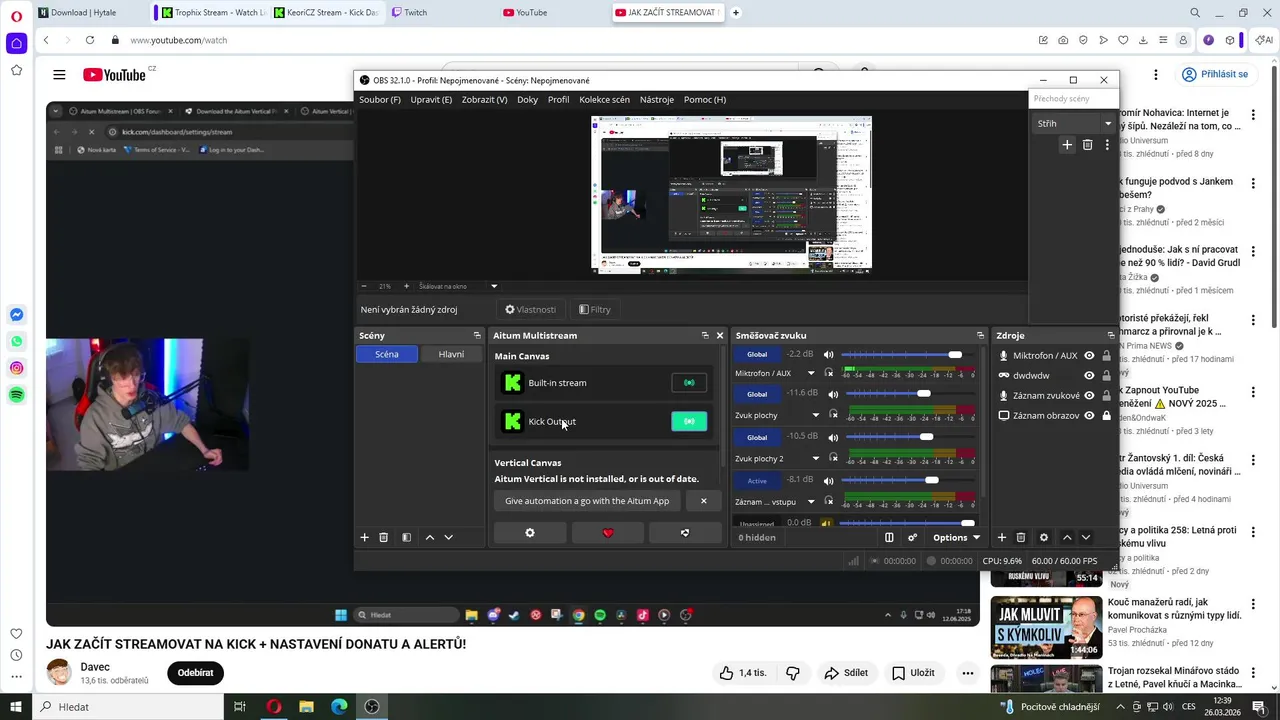This screenshot has height=720, width=1280.
Task: Move scene up in Scény list
Action: point(430,538)
